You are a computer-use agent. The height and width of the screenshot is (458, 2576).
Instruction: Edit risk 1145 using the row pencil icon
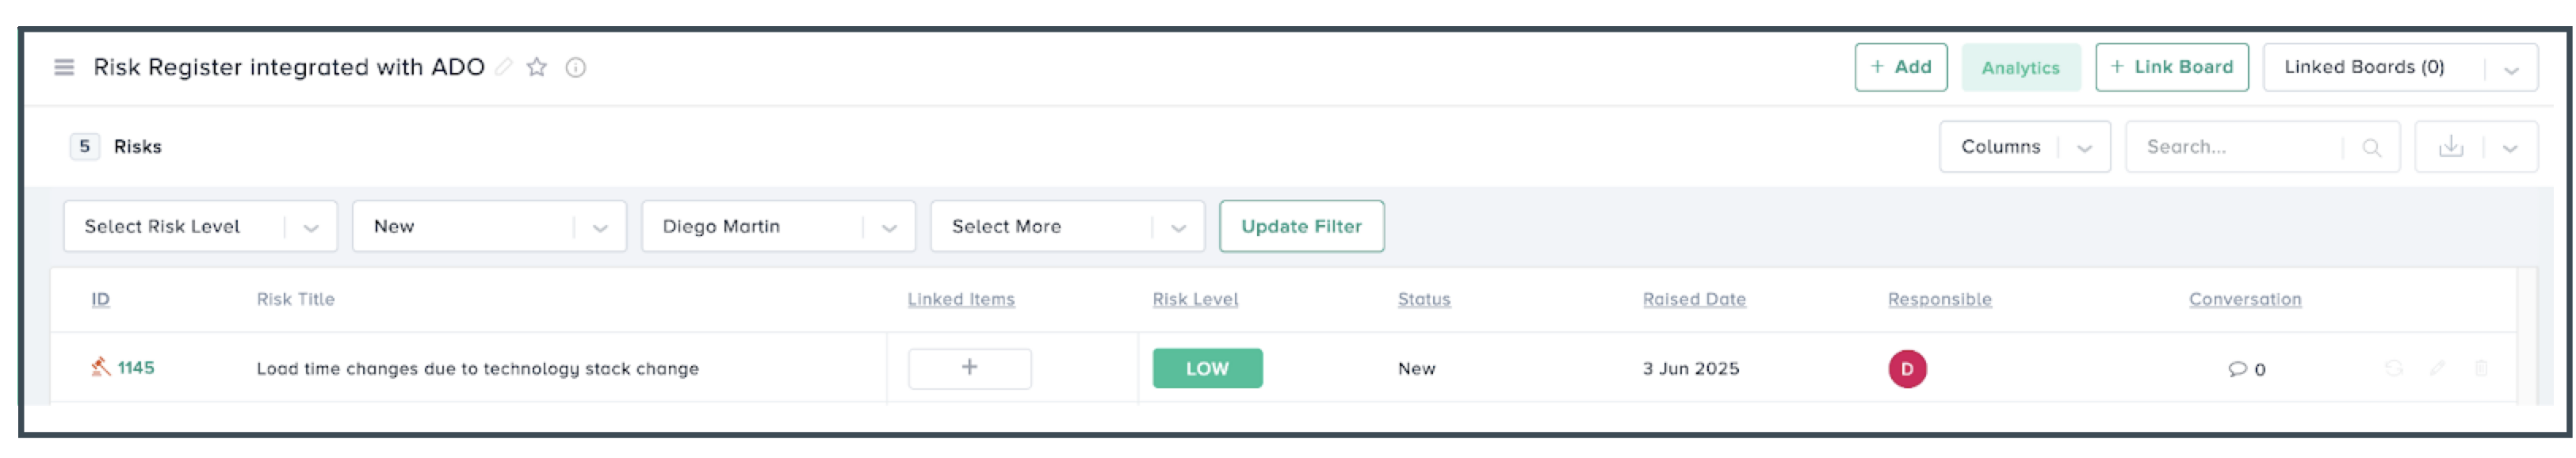coord(2437,369)
